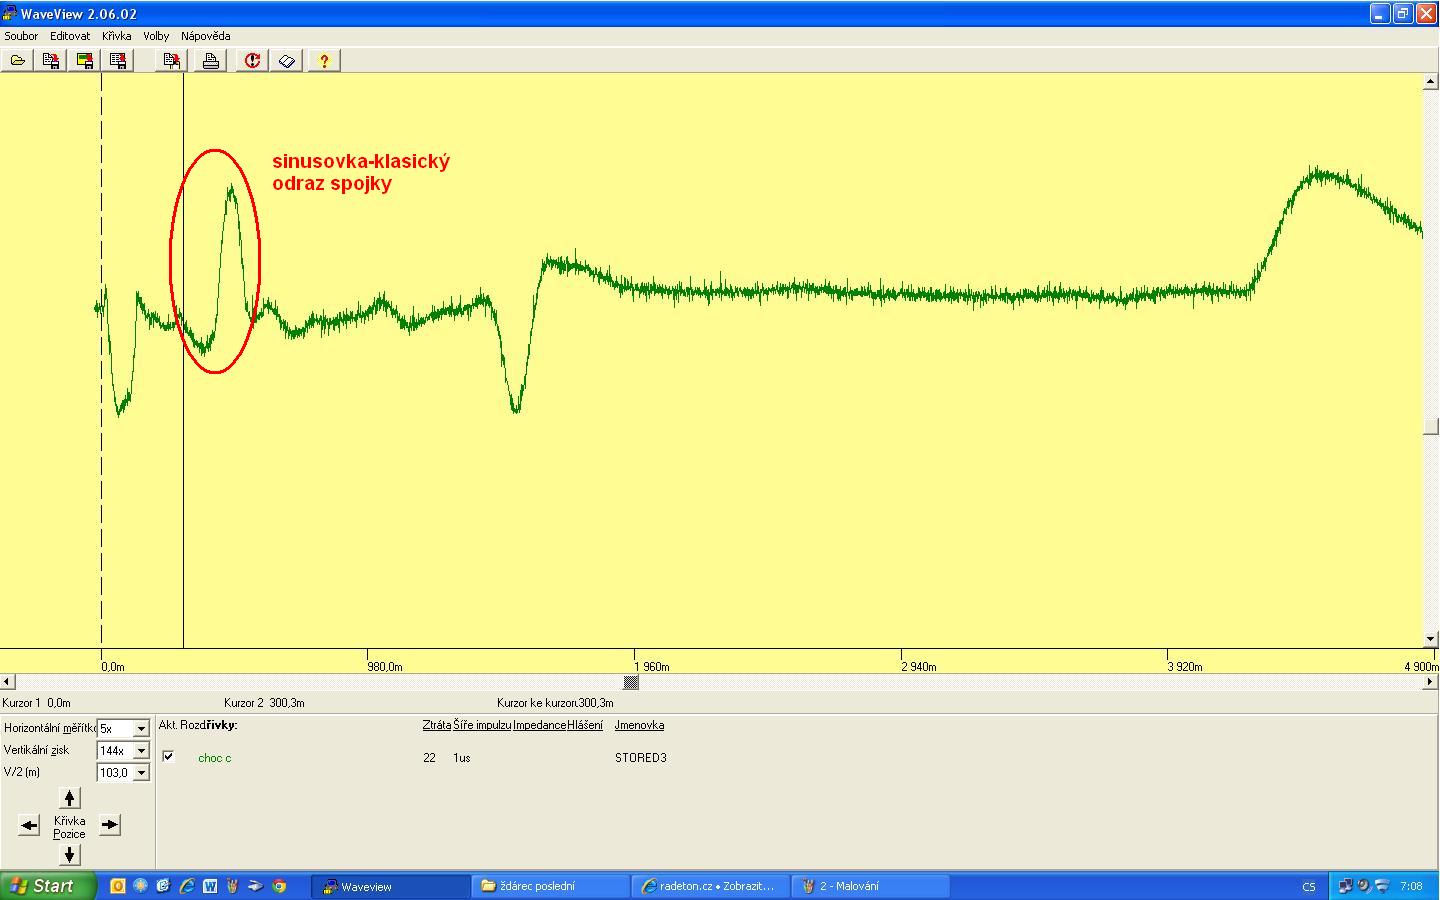Image resolution: width=1440 pixels, height=900 pixels.
Task: Open the Volby menu
Action: click(x=156, y=36)
